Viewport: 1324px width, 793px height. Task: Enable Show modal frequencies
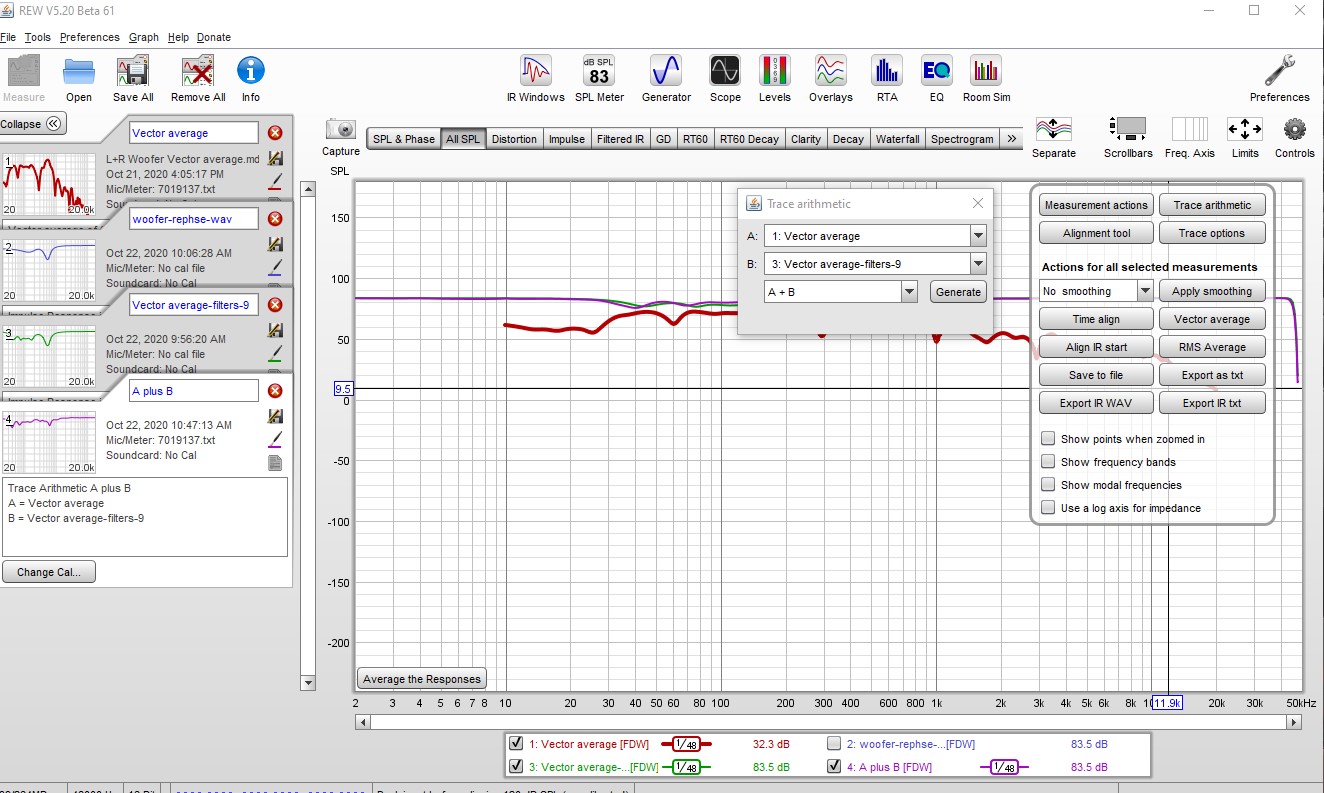1048,485
